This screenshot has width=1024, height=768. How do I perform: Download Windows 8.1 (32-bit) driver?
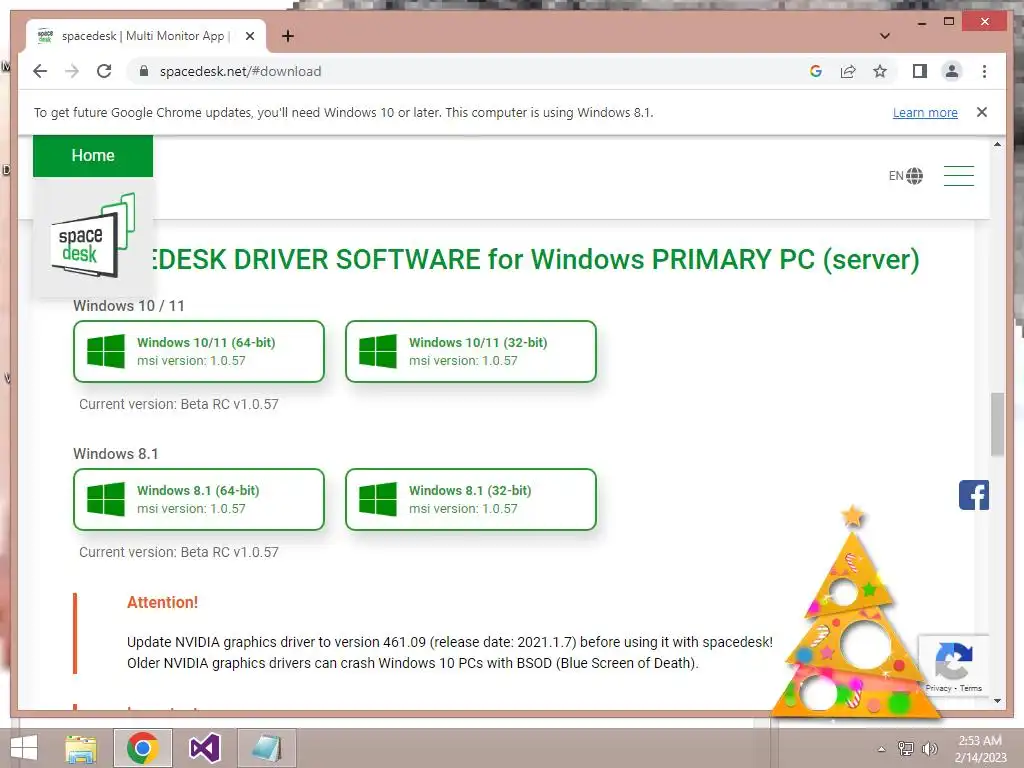(x=471, y=500)
